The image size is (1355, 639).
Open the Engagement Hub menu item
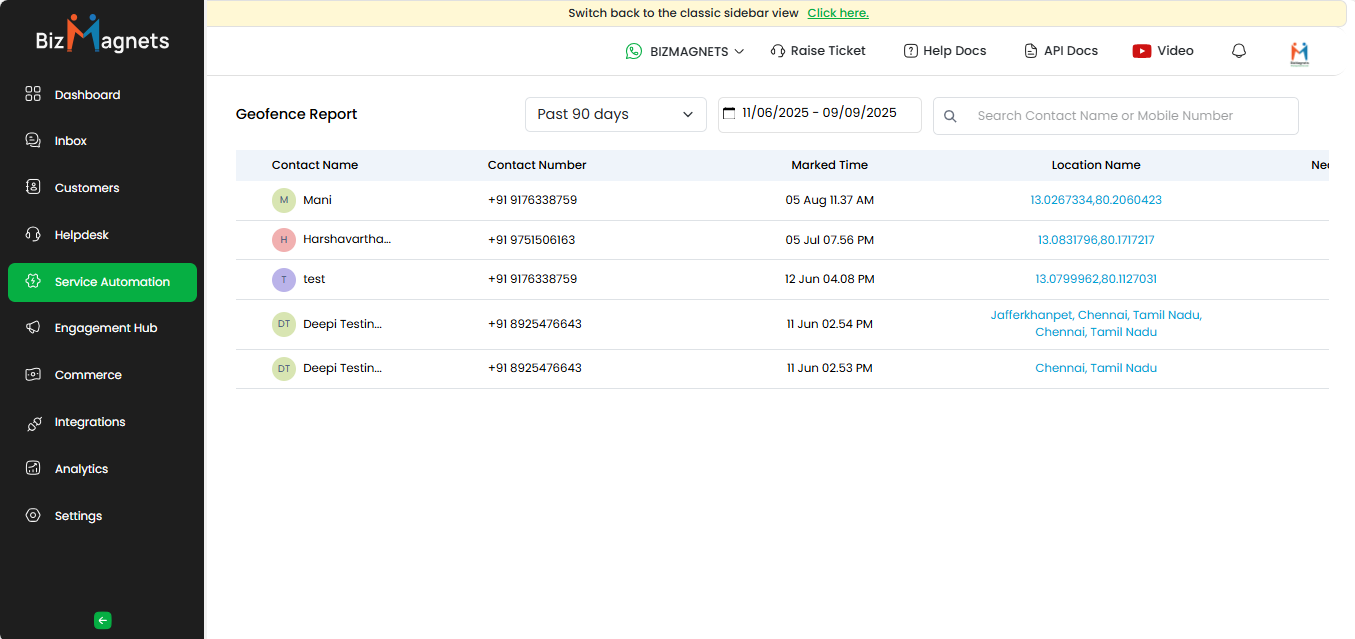(x=105, y=328)
